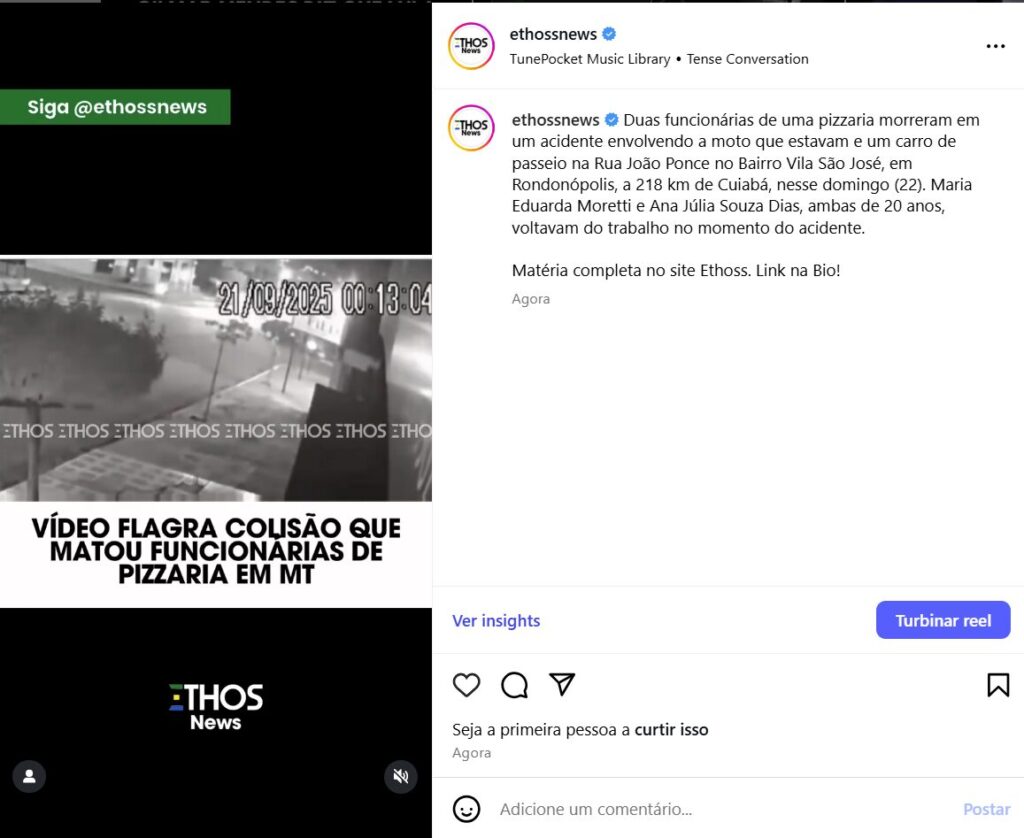Viewport: 1024px width, 838px height.
Task: Show tagged people icon on the video
Action: point(29,776)
